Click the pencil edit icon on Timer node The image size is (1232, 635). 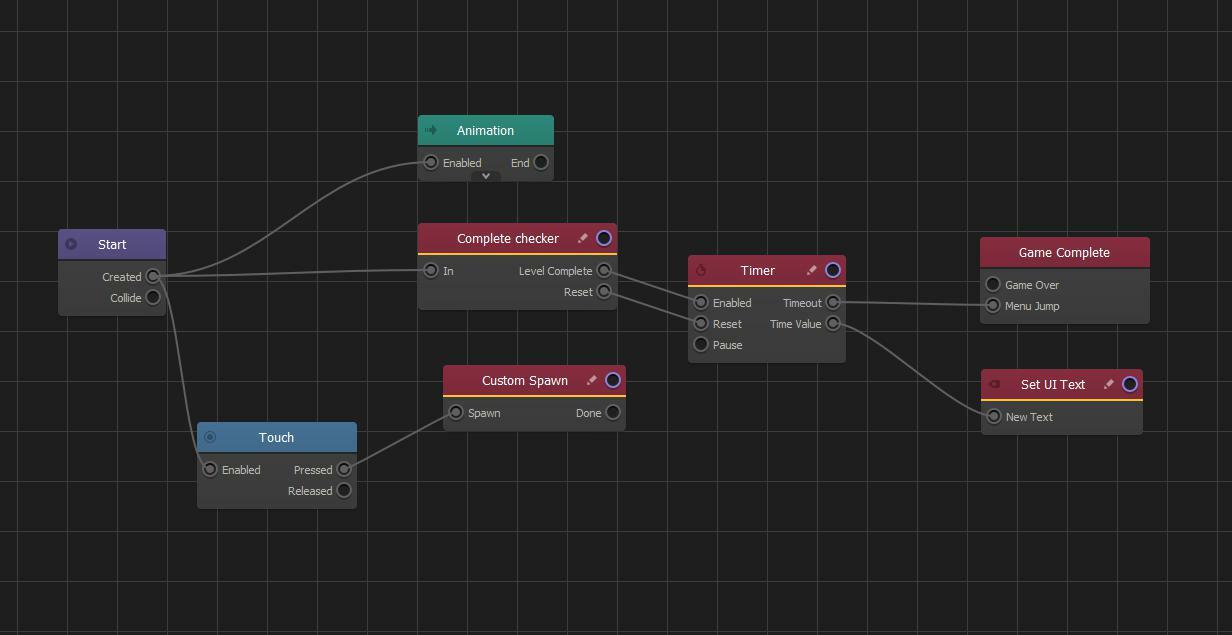(812, 270)
